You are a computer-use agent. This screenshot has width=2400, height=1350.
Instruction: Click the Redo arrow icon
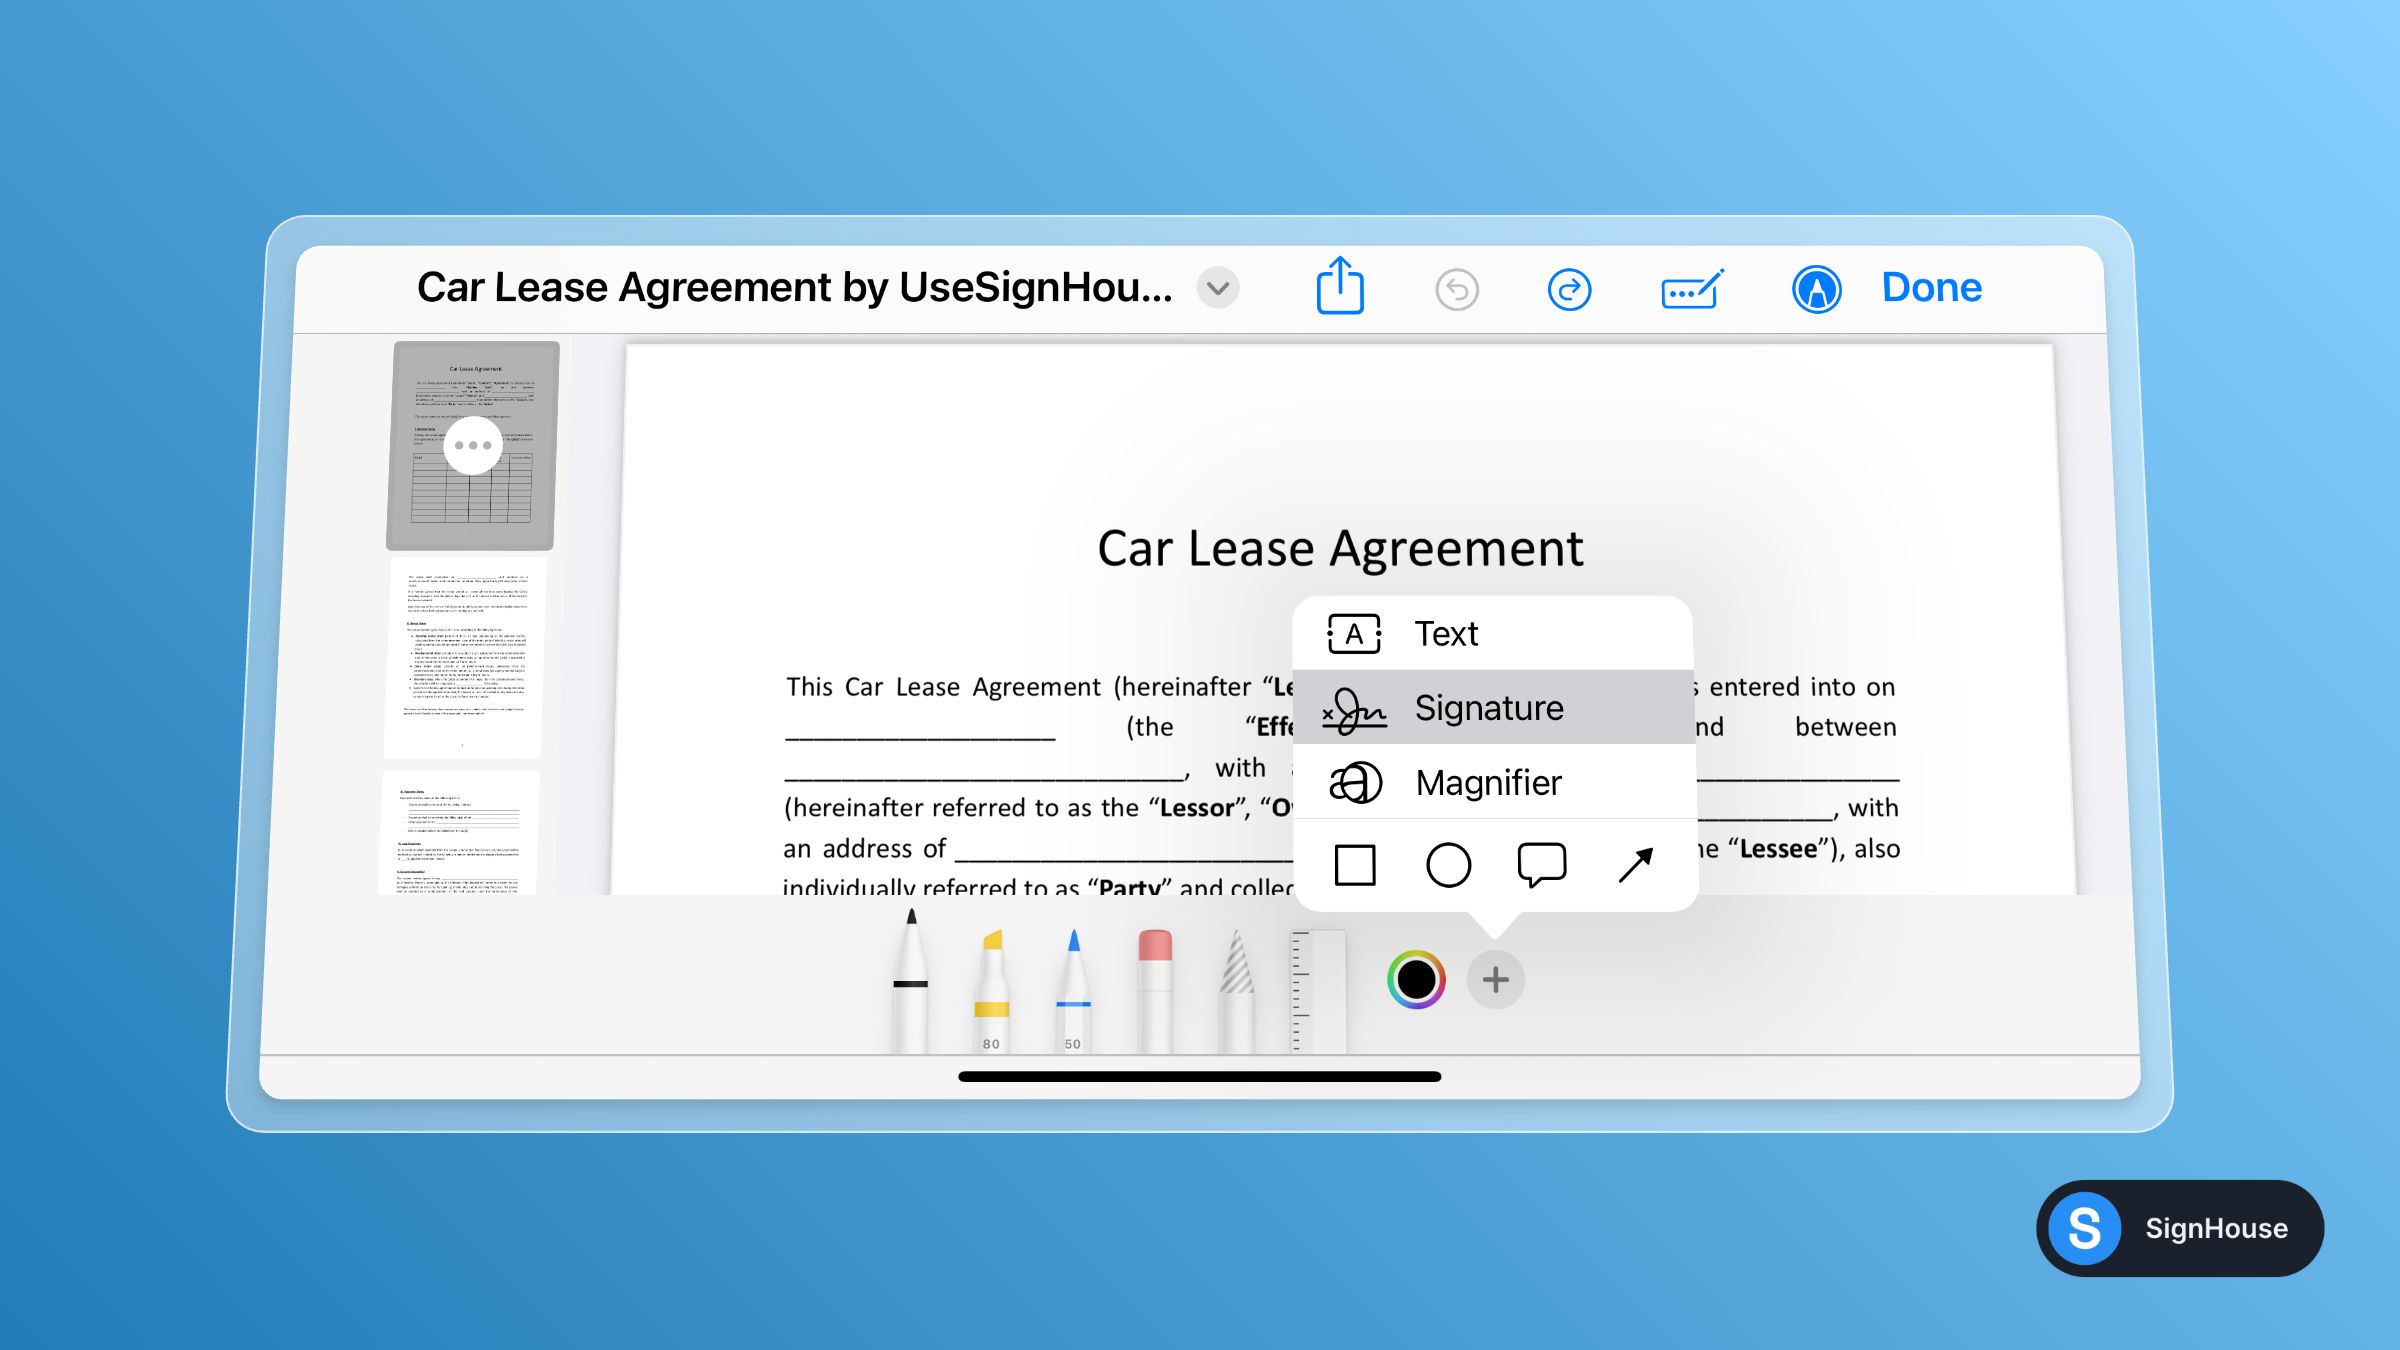click(x=1569, y=290)
